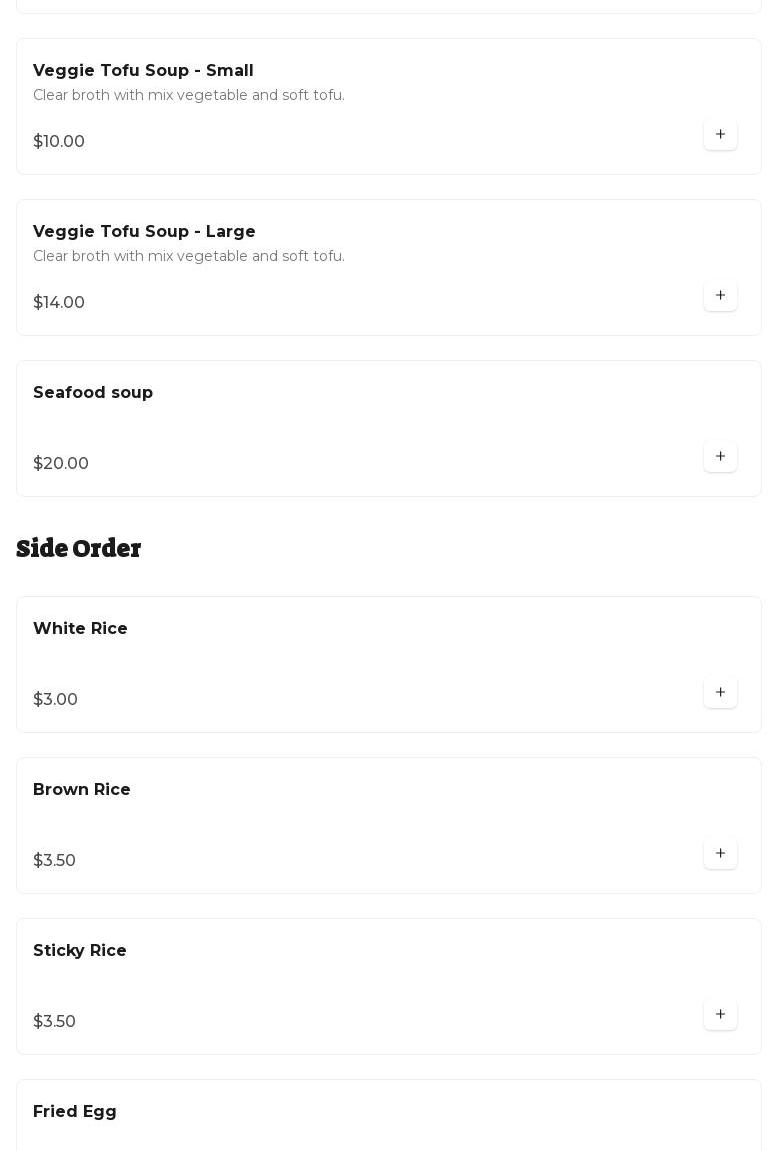778x1151 pixels.
Task: Click the $20.00 Seafood soup price
Action: pos(61,464)
